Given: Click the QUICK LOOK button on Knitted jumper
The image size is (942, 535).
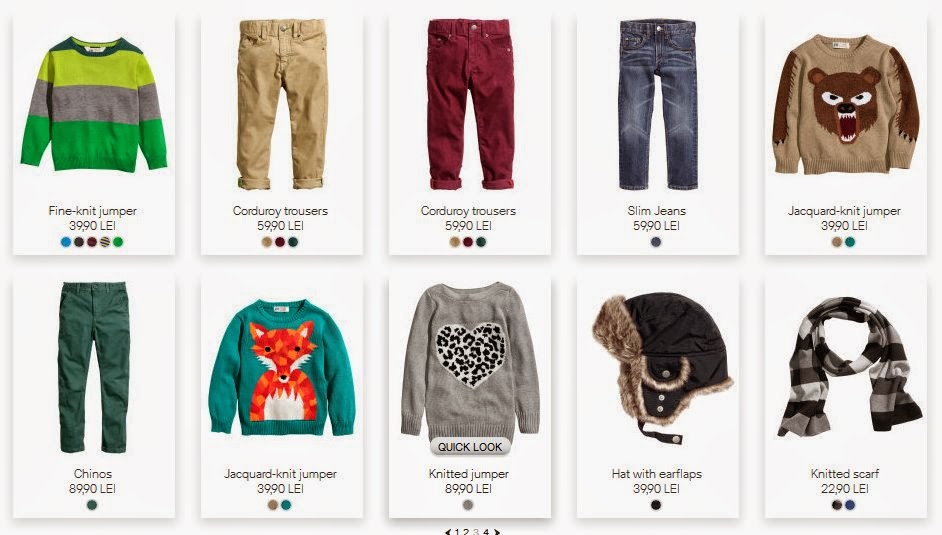Looking at the screenshot, I should pyautogui.click(x=470, y=447).
